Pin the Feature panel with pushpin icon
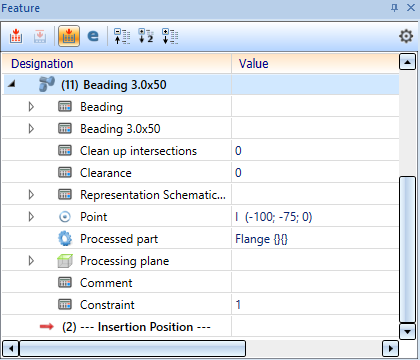Viewport: 420px width, 360px height. (394, 8)
